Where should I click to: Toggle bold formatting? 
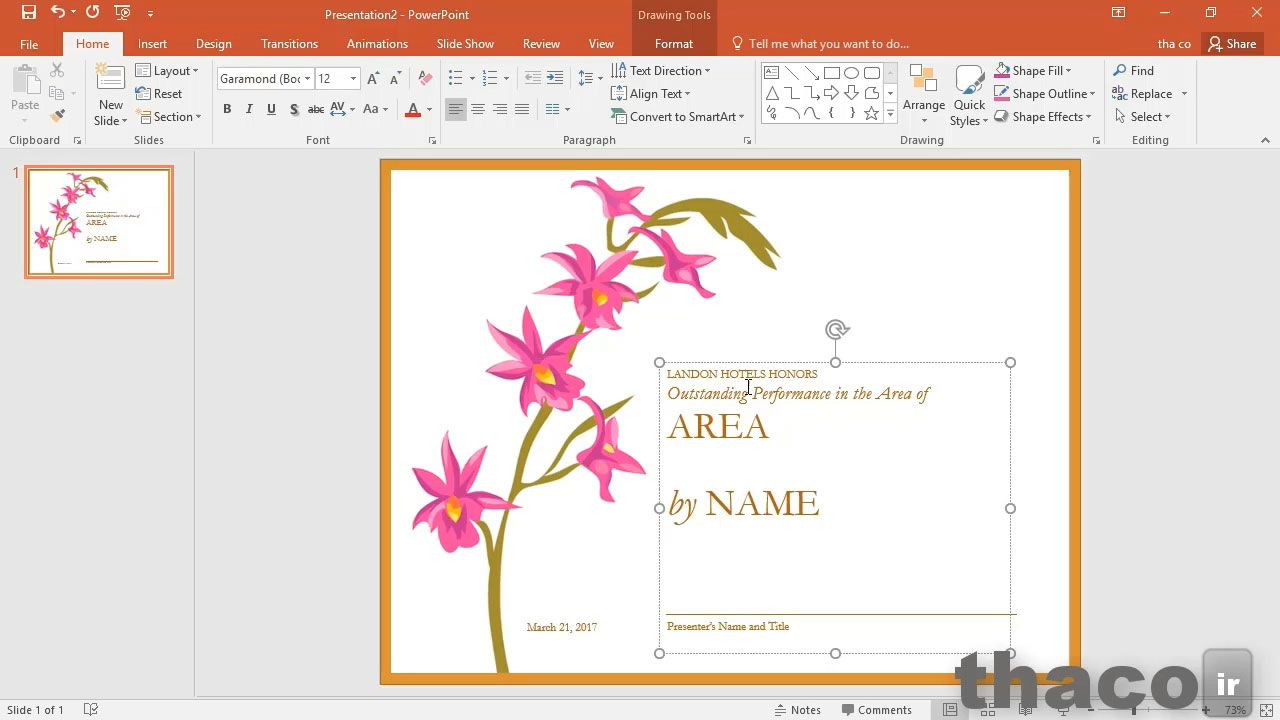[x=227, y=109]
